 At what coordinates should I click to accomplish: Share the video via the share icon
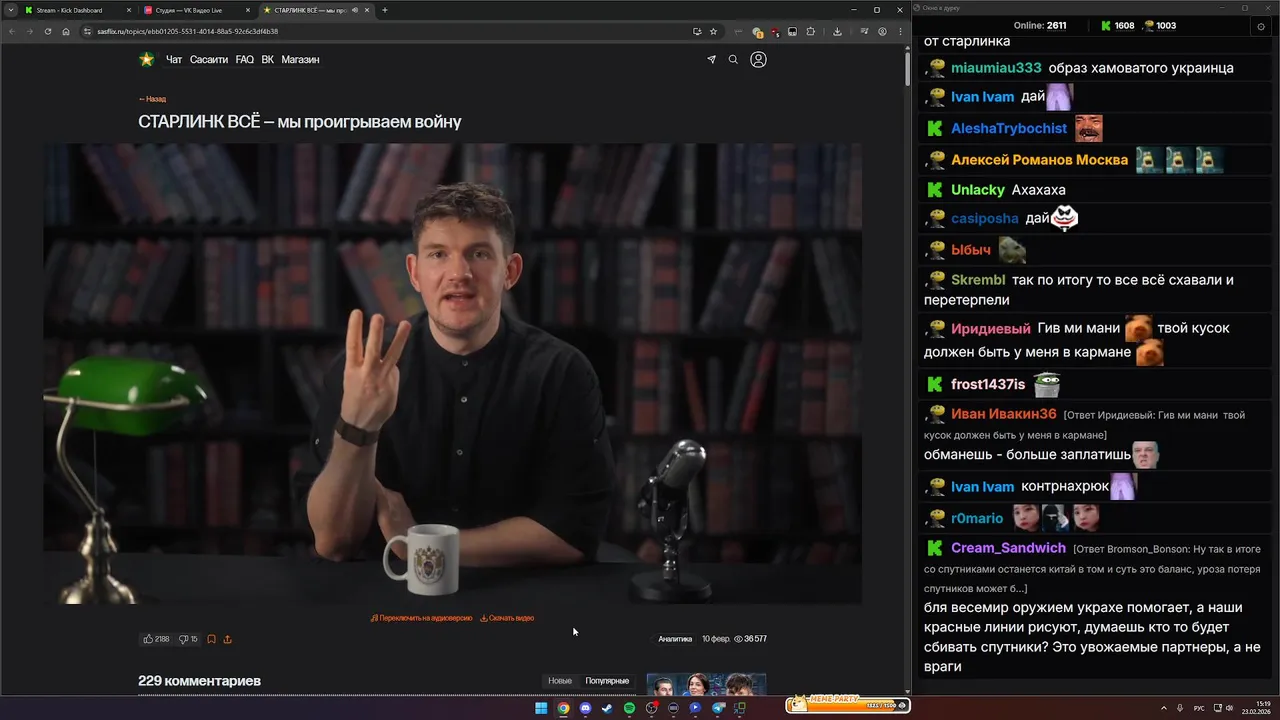pos(227,638)
